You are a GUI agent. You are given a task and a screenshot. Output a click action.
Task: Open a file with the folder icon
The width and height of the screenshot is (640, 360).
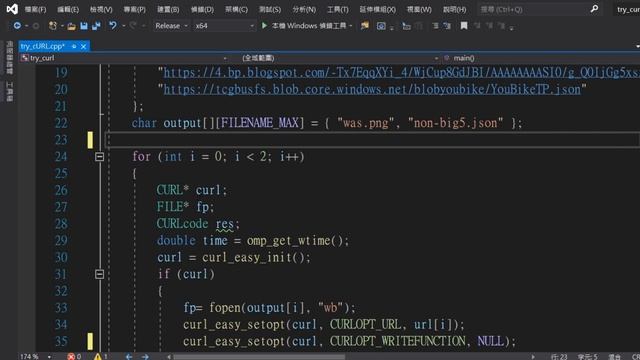tap(71, 26)
